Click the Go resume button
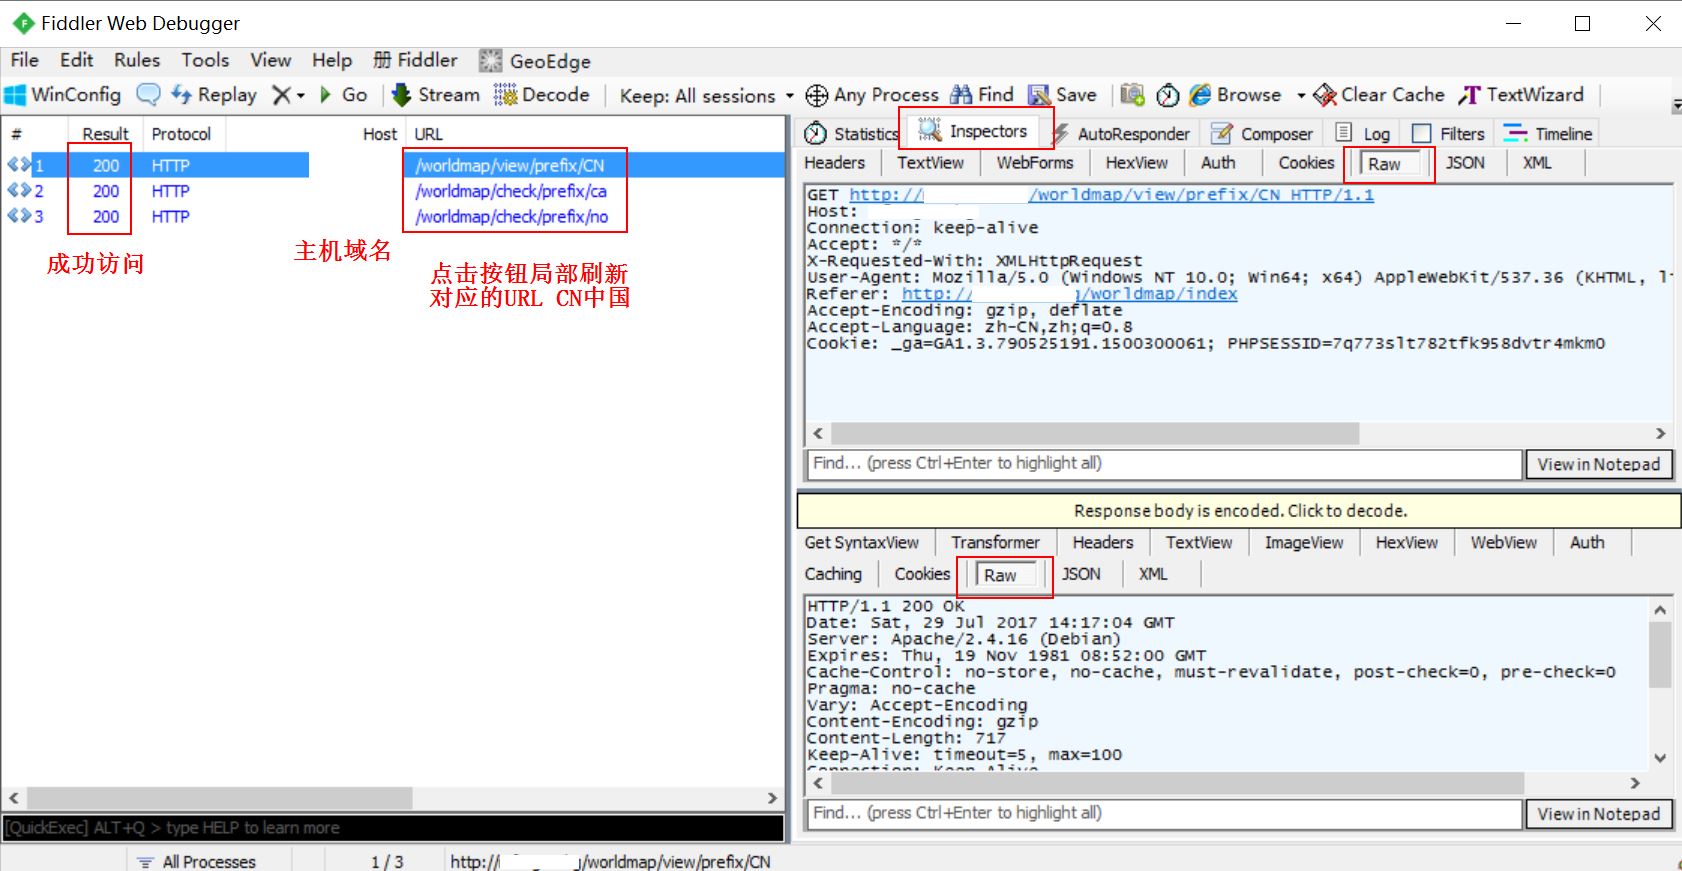The image size is (1682, 871). (x=344, y=95)
